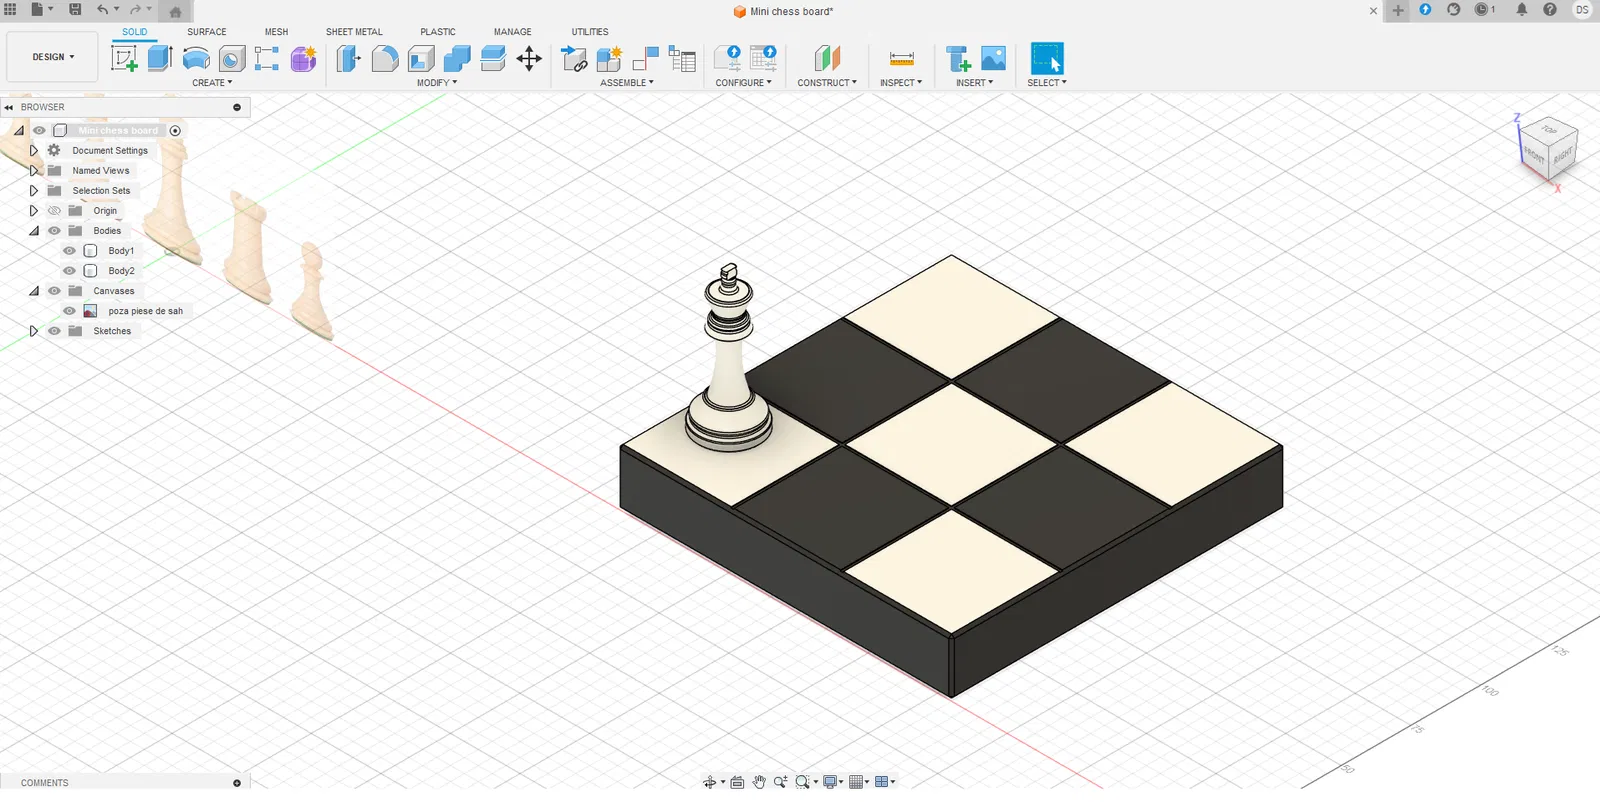1600x802 pixels.
Task: Select the Joint tool
Action: click(x=646, y=59)
